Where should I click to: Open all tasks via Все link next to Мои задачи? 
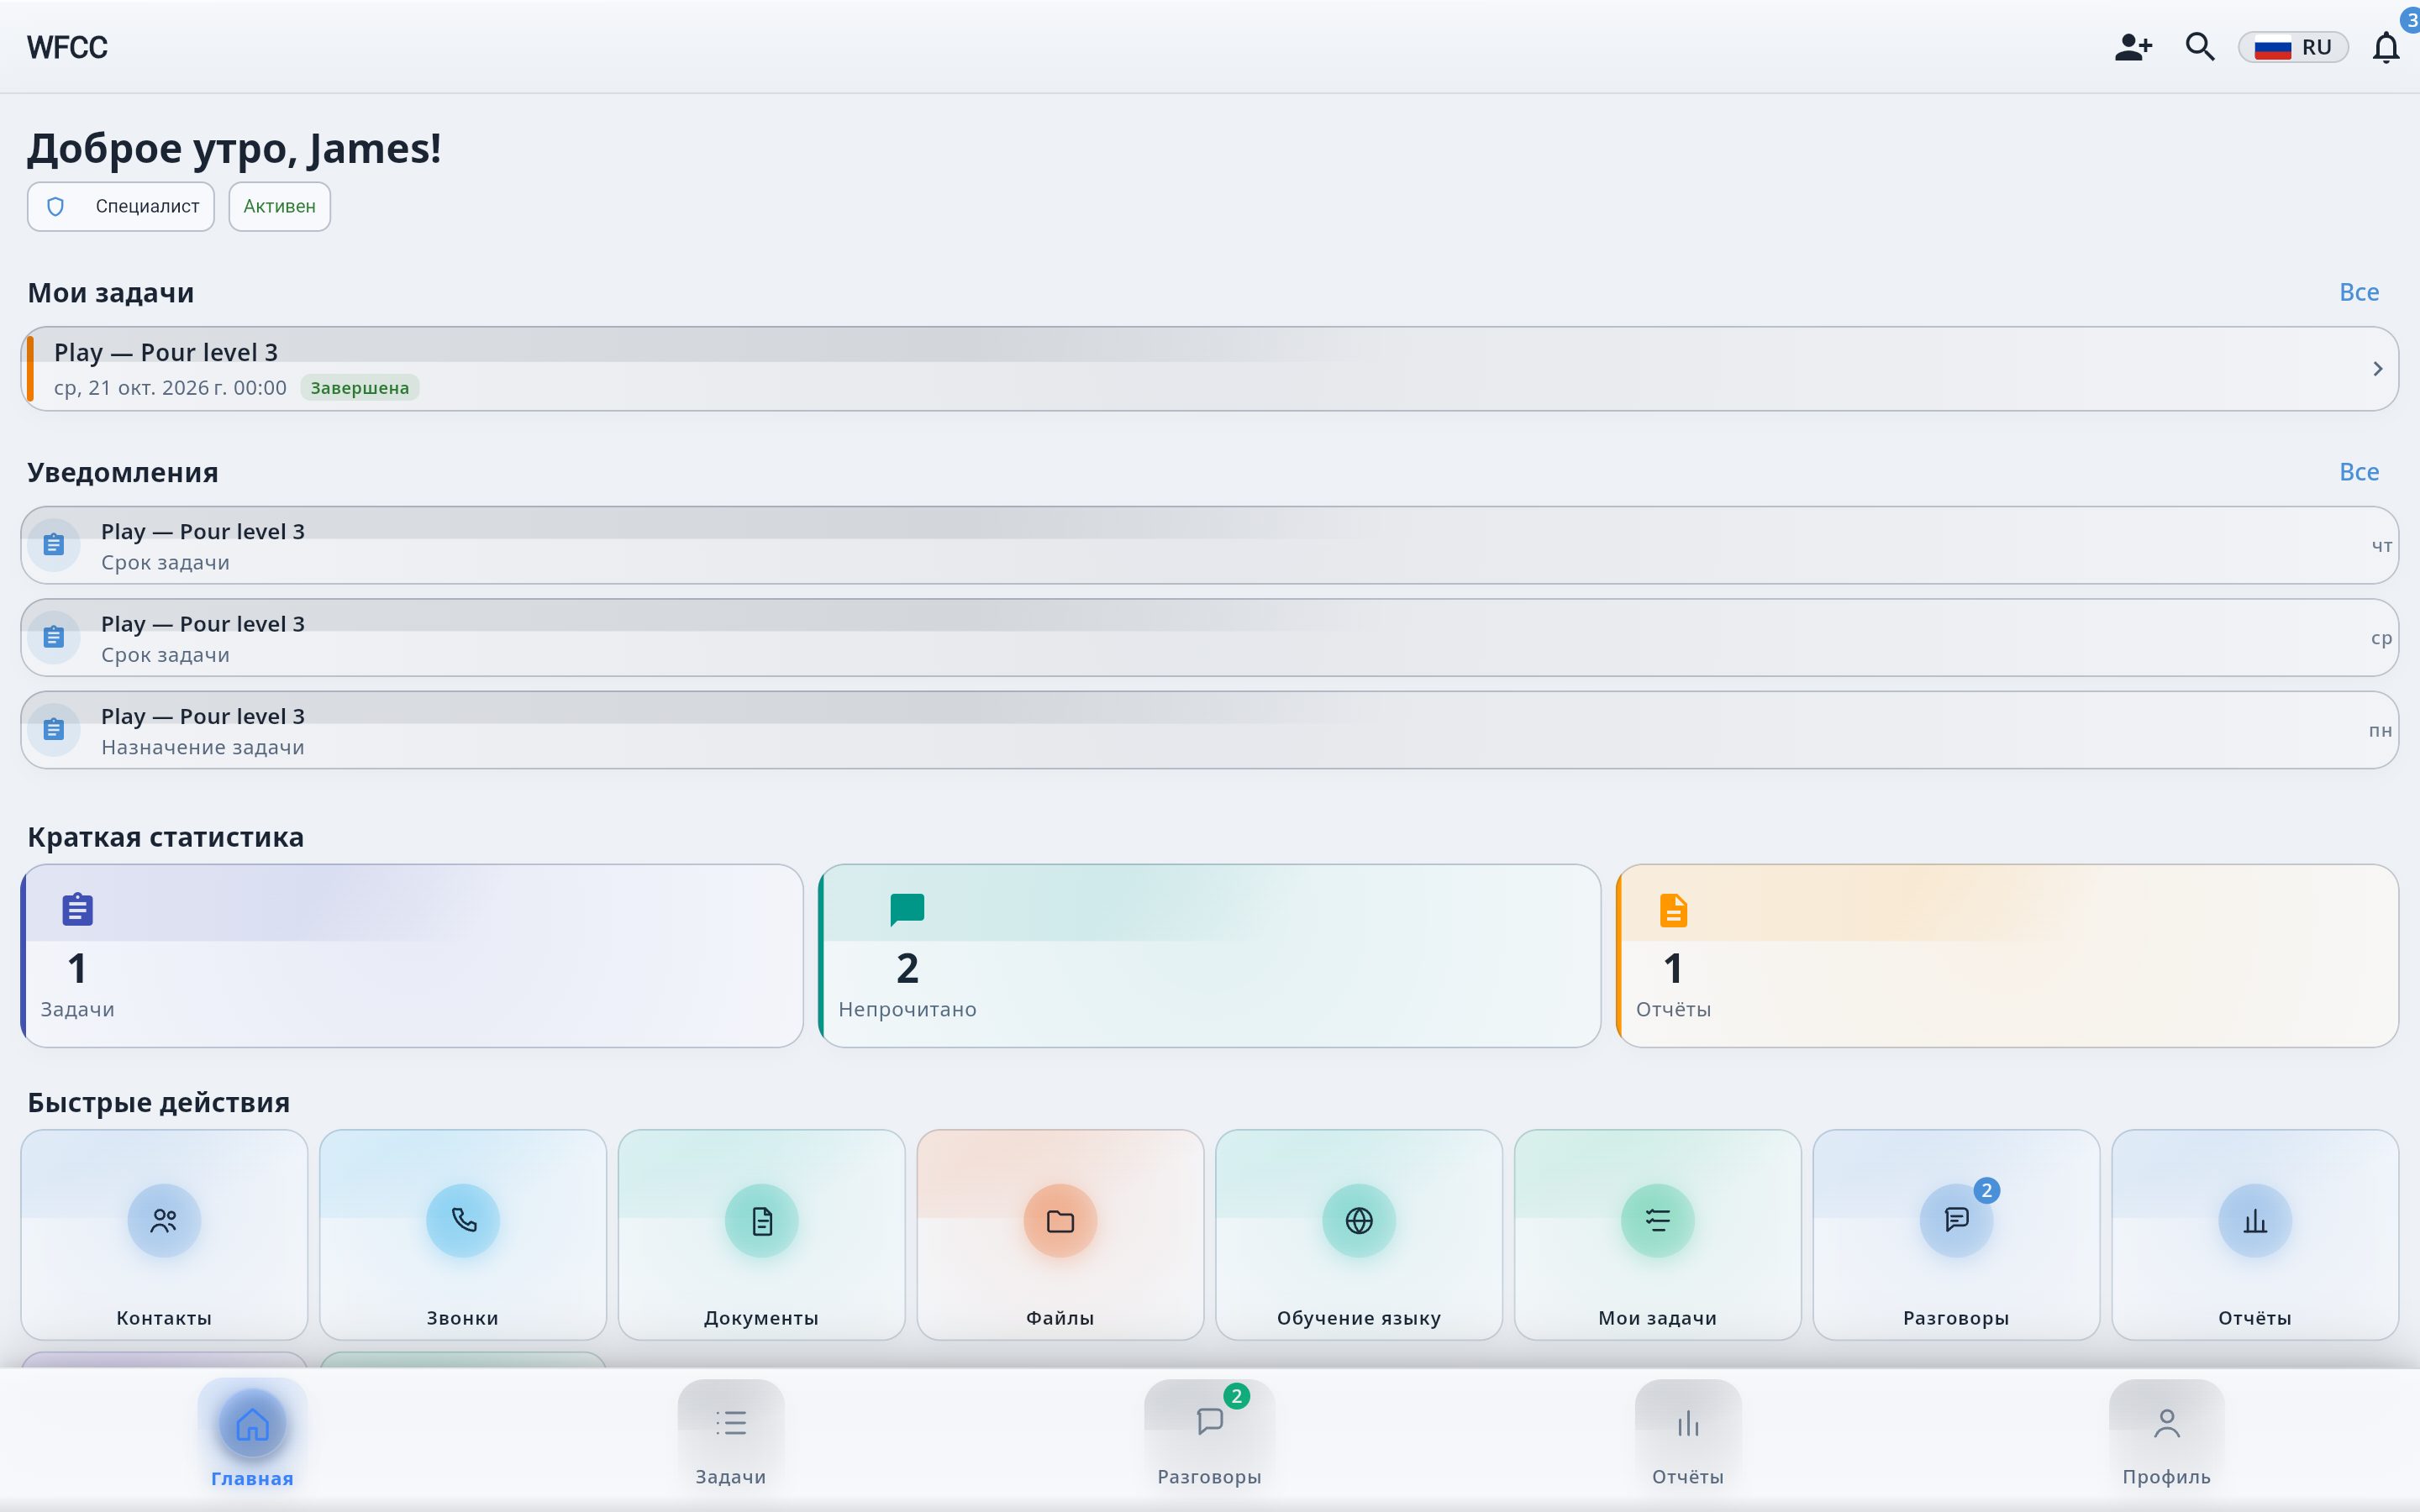point(2359,292)
